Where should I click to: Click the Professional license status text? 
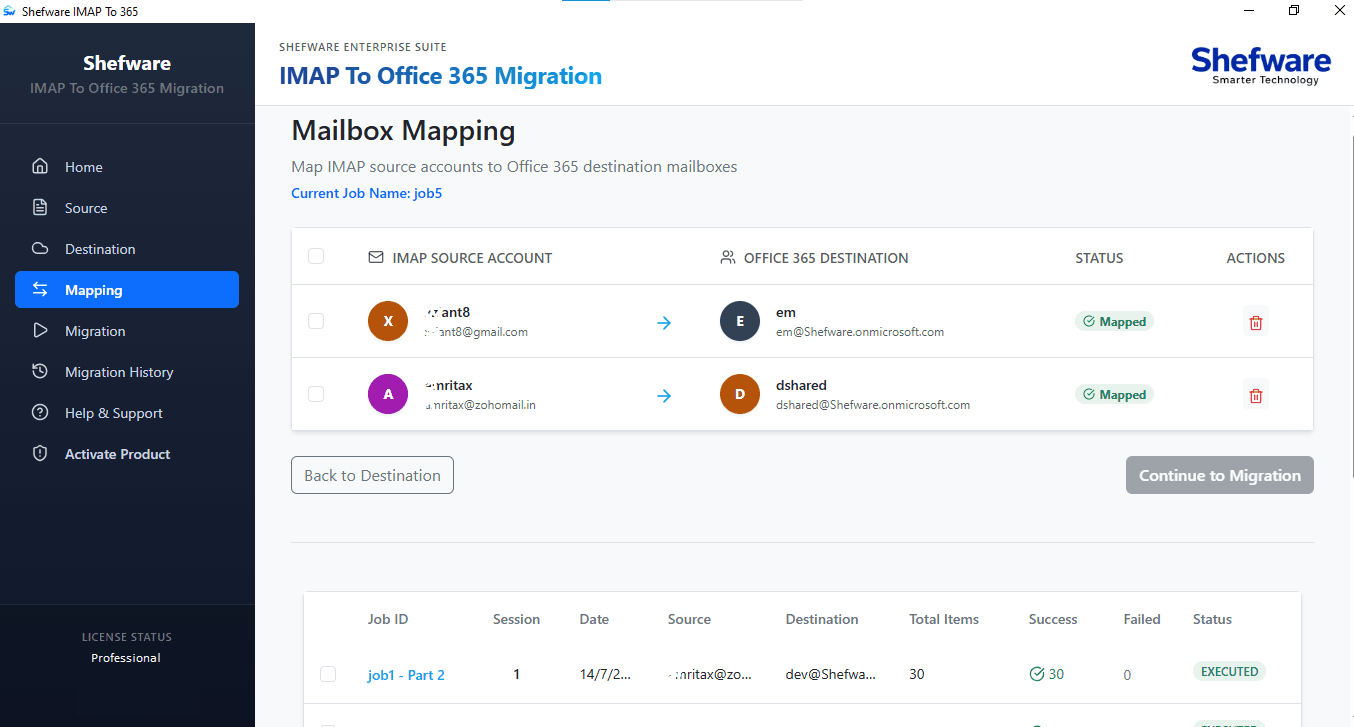coord(126,658)
